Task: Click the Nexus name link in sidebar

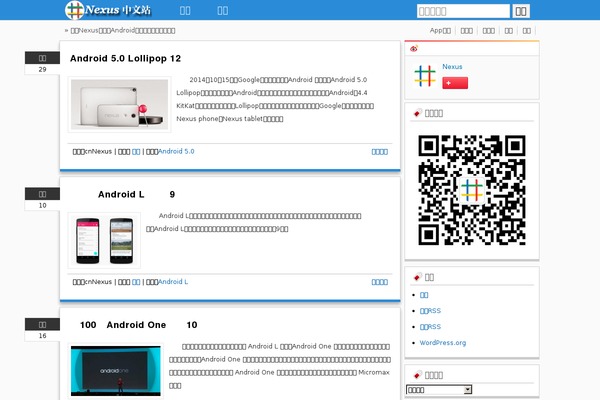Action: click(452, 67)
